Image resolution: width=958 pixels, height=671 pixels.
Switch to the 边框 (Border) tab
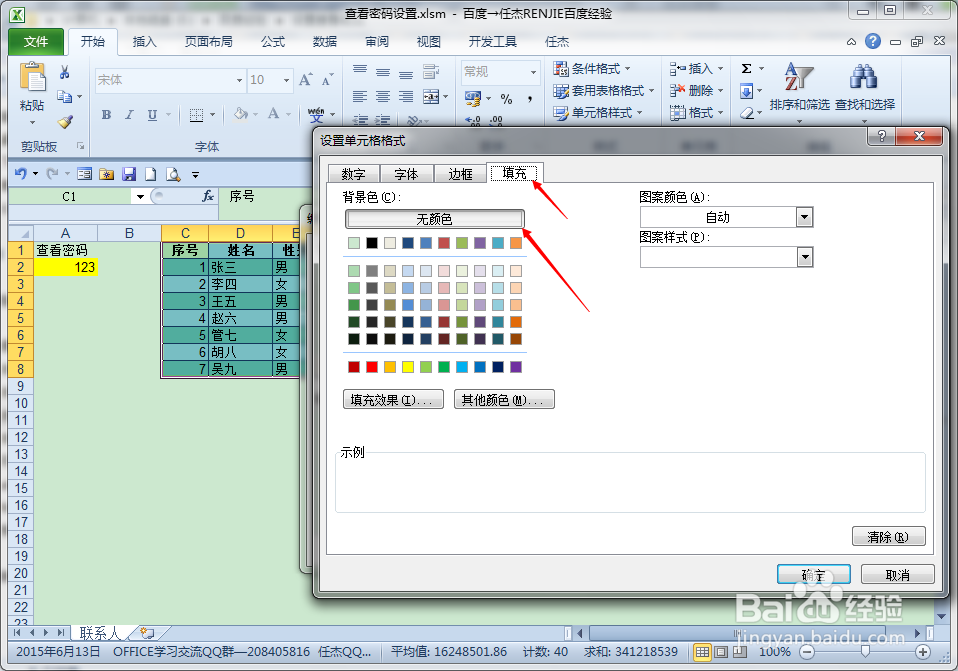pyautogui.click(x=460, y=173)
